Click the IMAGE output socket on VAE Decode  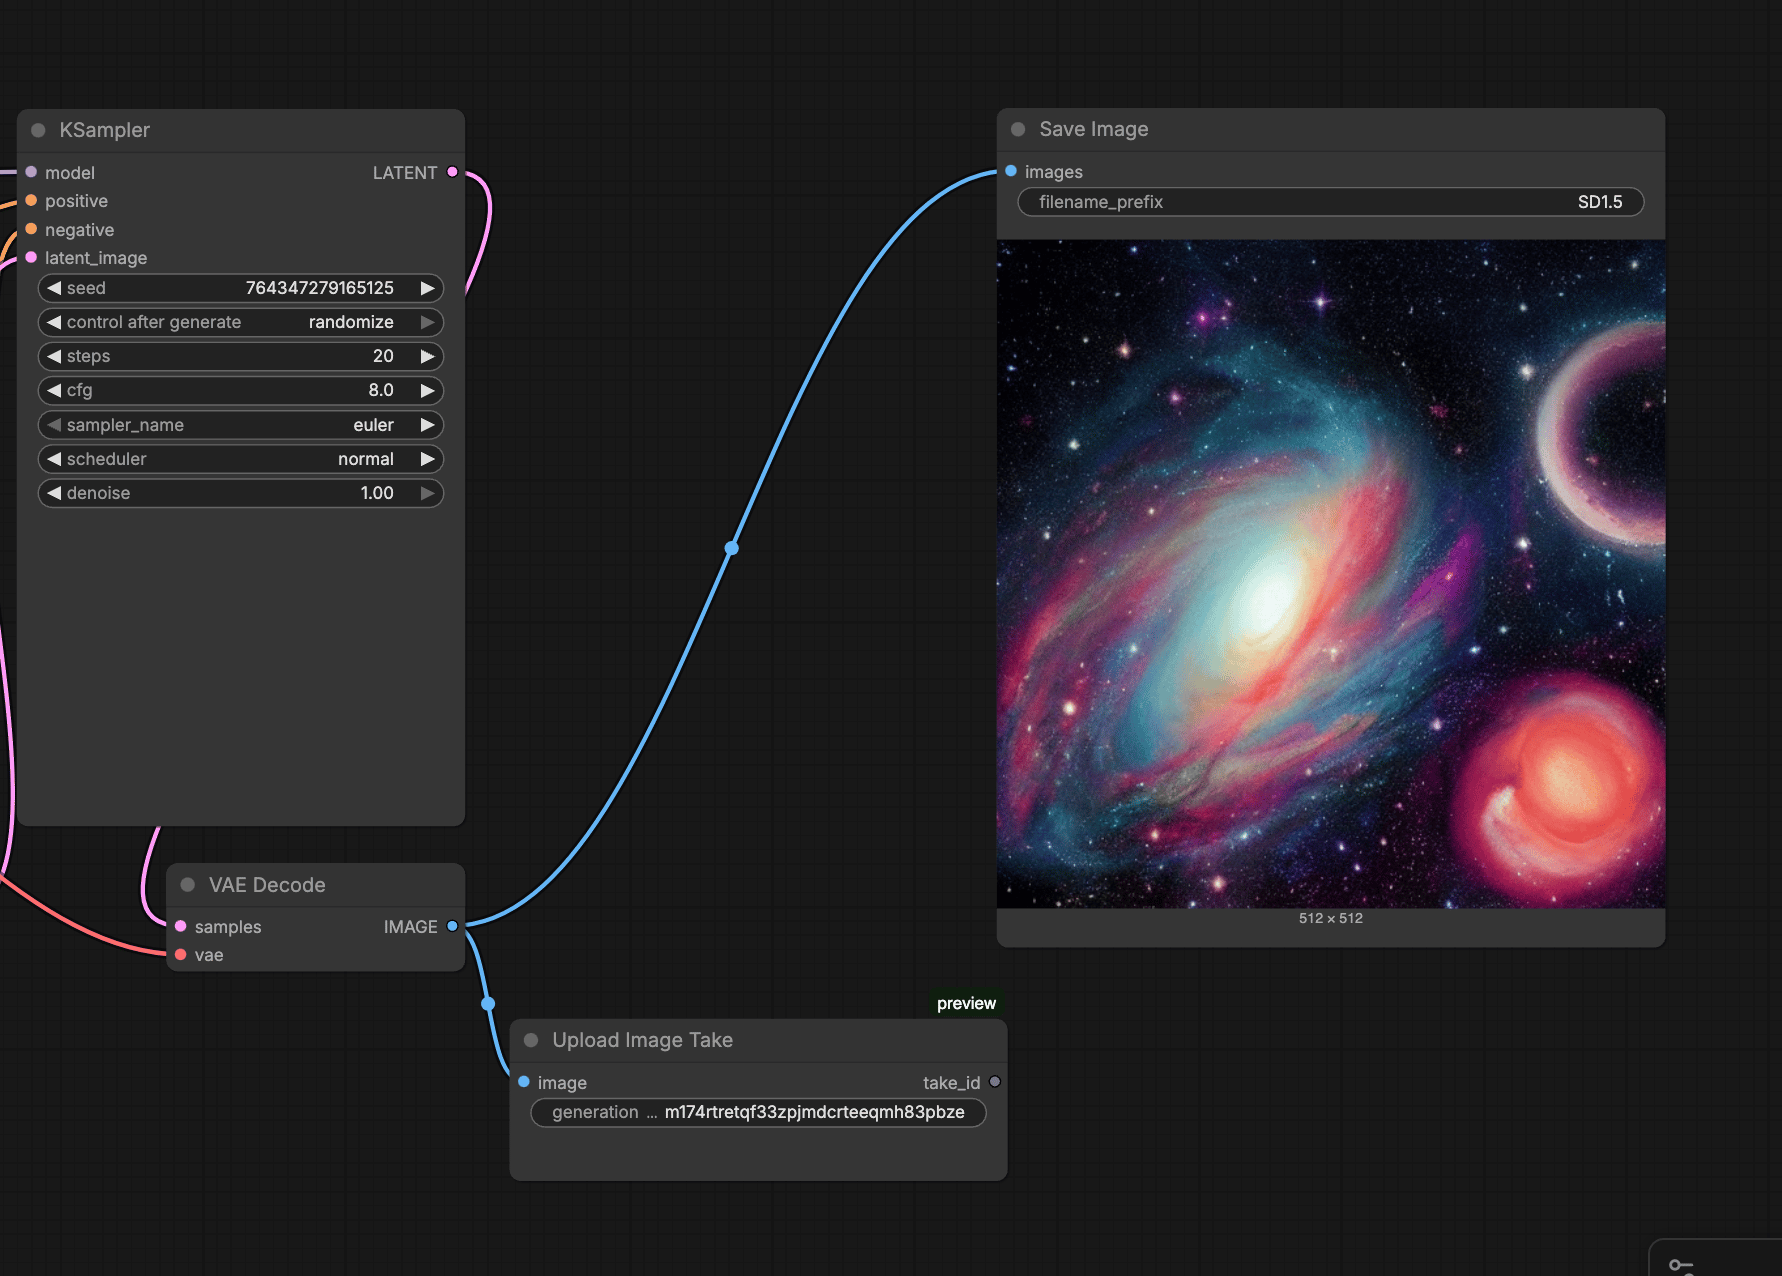[452, 926]
